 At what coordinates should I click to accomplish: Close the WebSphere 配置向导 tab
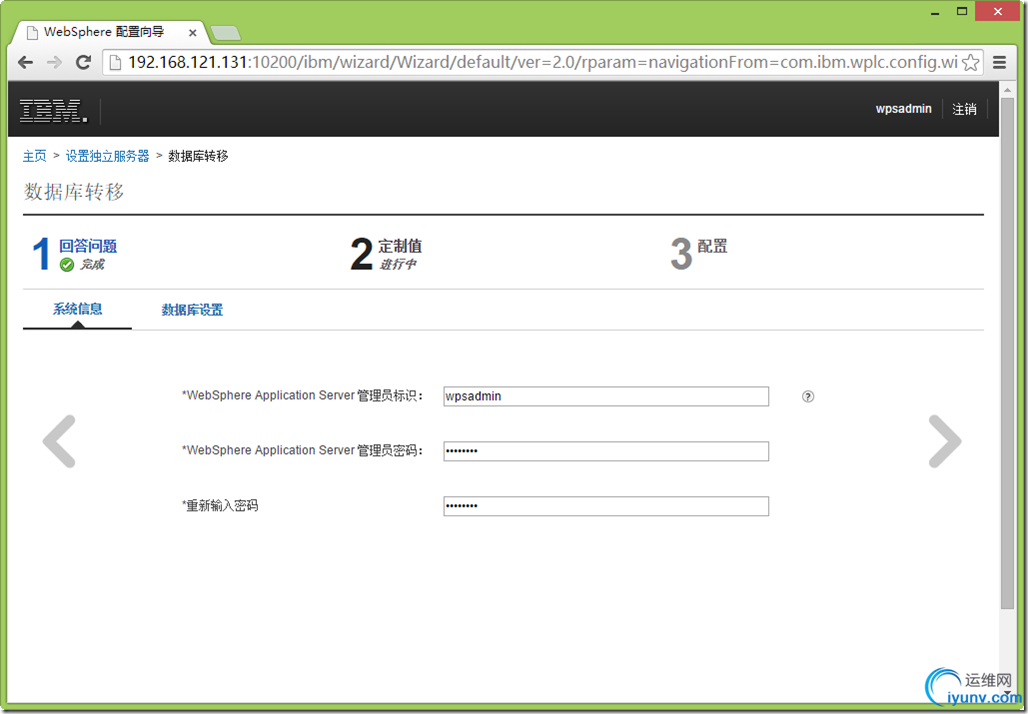[x=193, y=32]
